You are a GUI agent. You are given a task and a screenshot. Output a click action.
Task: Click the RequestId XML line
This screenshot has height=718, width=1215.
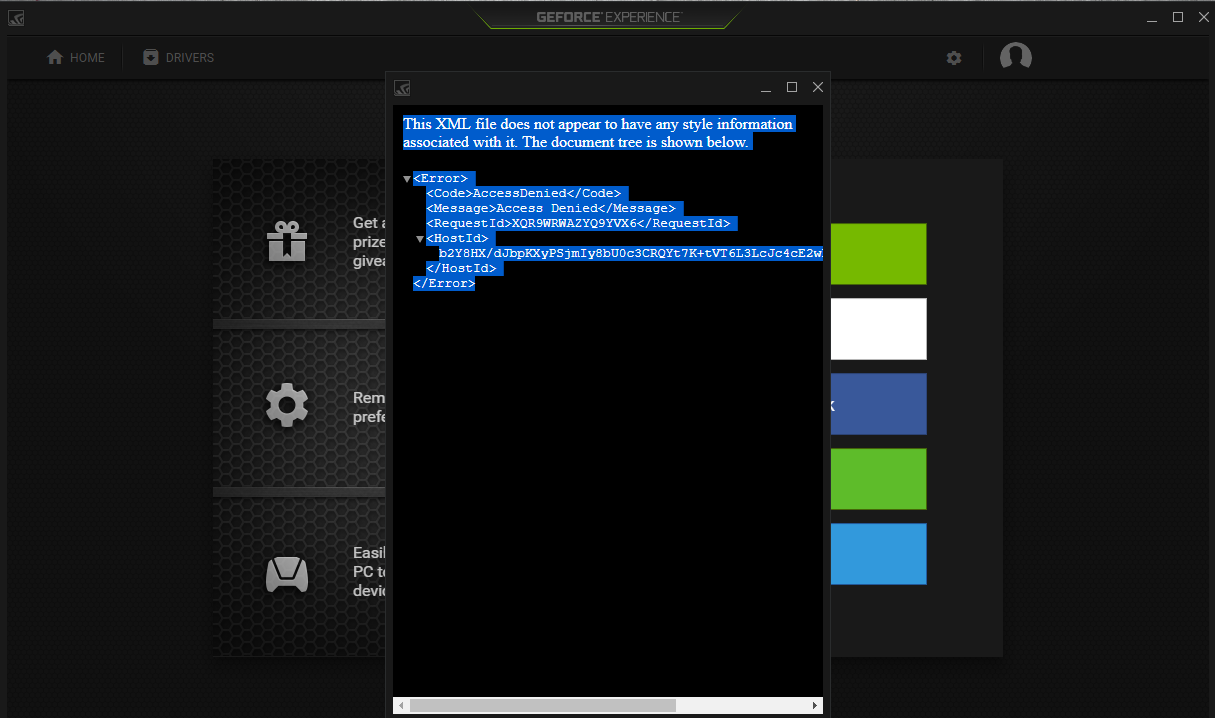click(581, 224)
